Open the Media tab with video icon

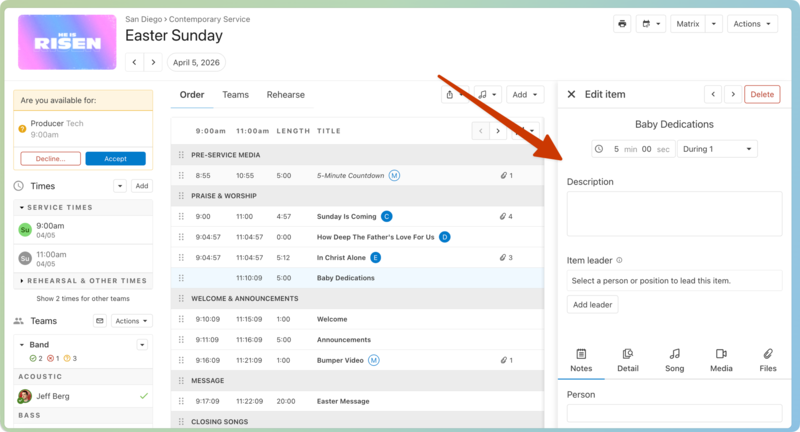tap(721, 360)
